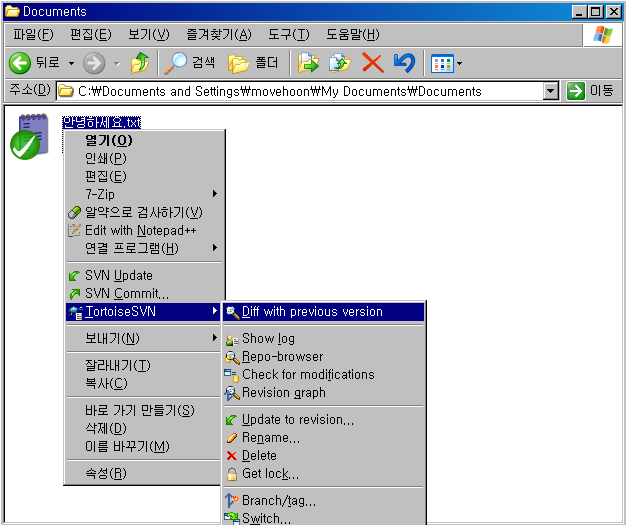Choose 삭제(D) from context menu
The image size is (626, 525).
(x=144, y=428)
